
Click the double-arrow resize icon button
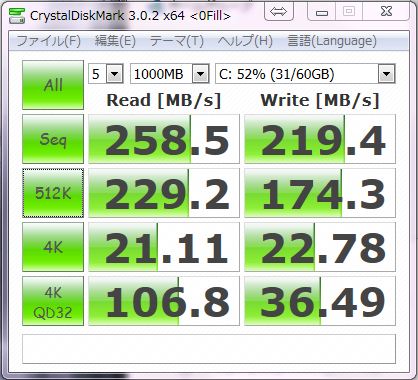(278, 12)
